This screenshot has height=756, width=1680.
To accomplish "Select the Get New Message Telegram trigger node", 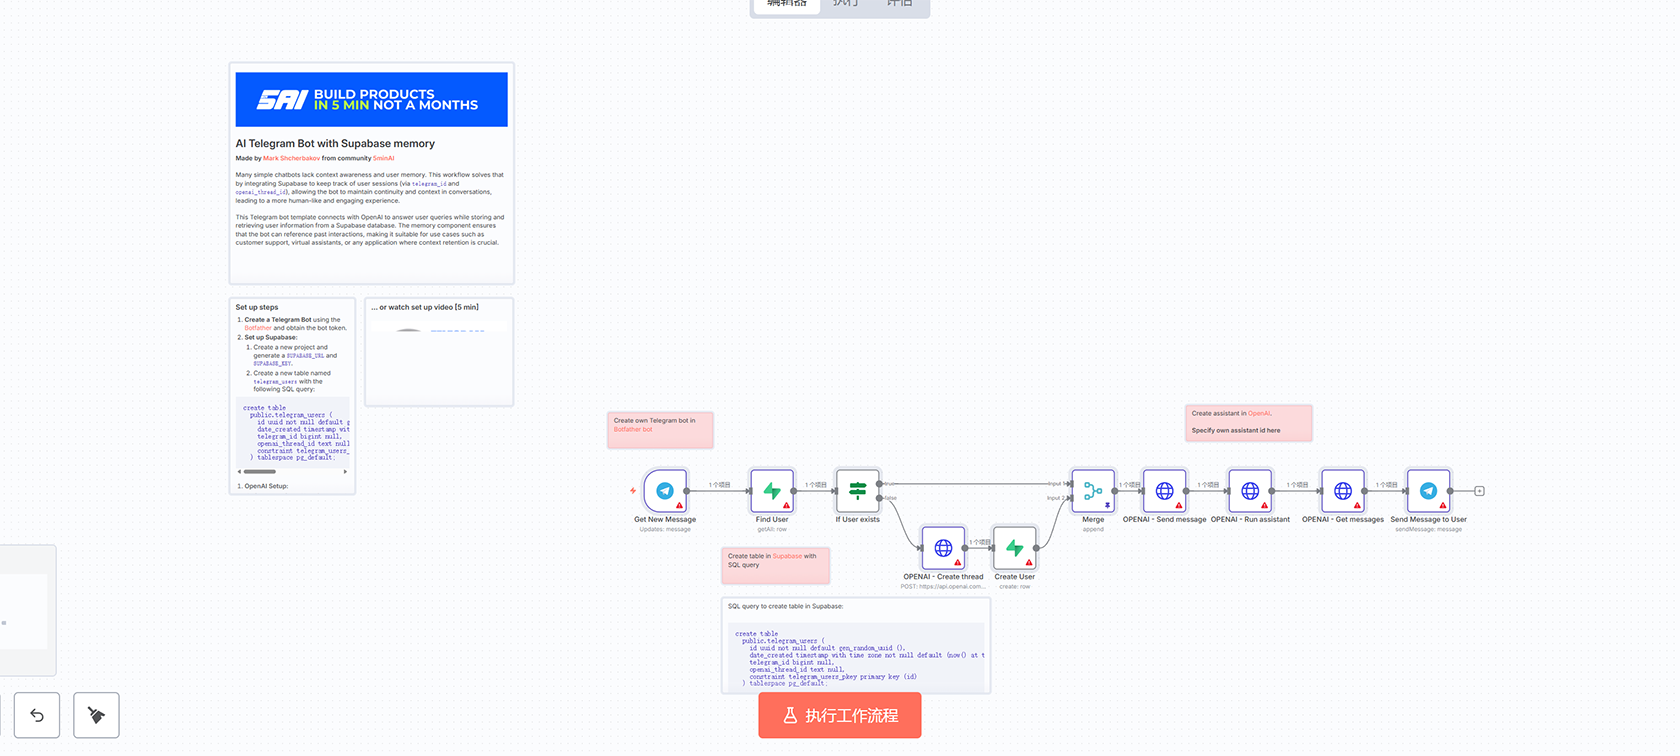I will pos(665,491).
